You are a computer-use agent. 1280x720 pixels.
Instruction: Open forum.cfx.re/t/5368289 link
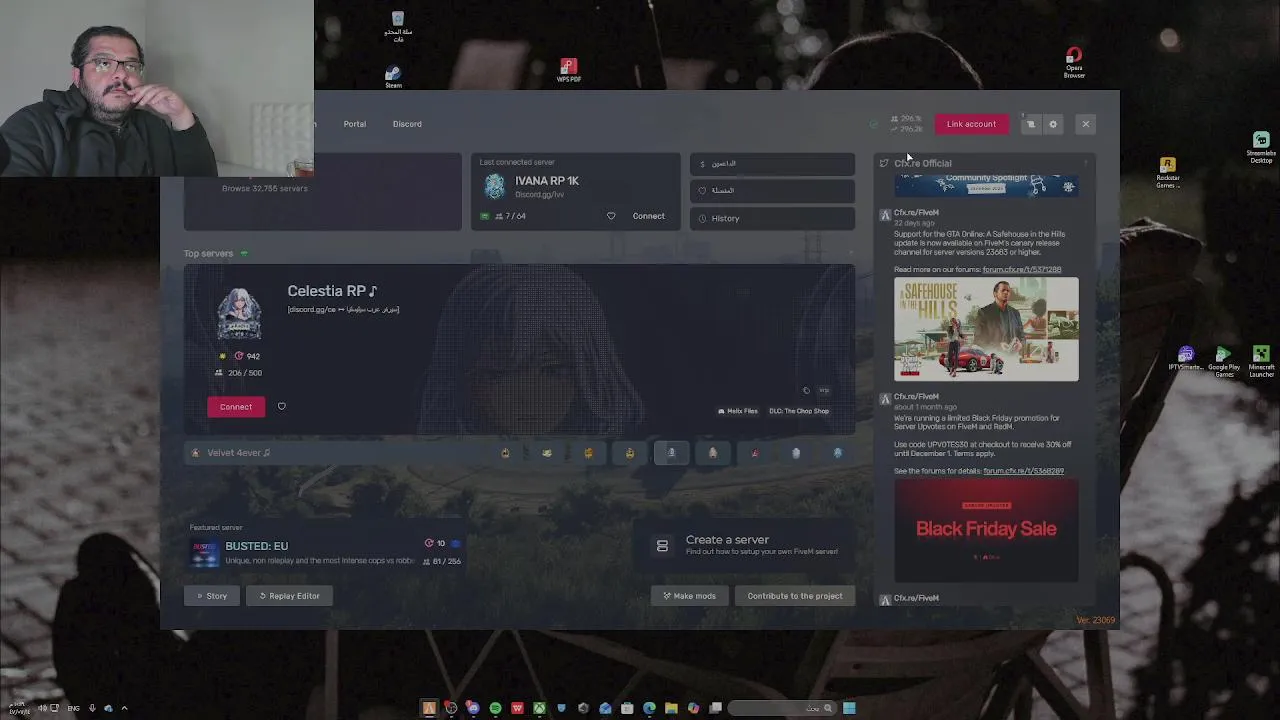point(1023,471)
